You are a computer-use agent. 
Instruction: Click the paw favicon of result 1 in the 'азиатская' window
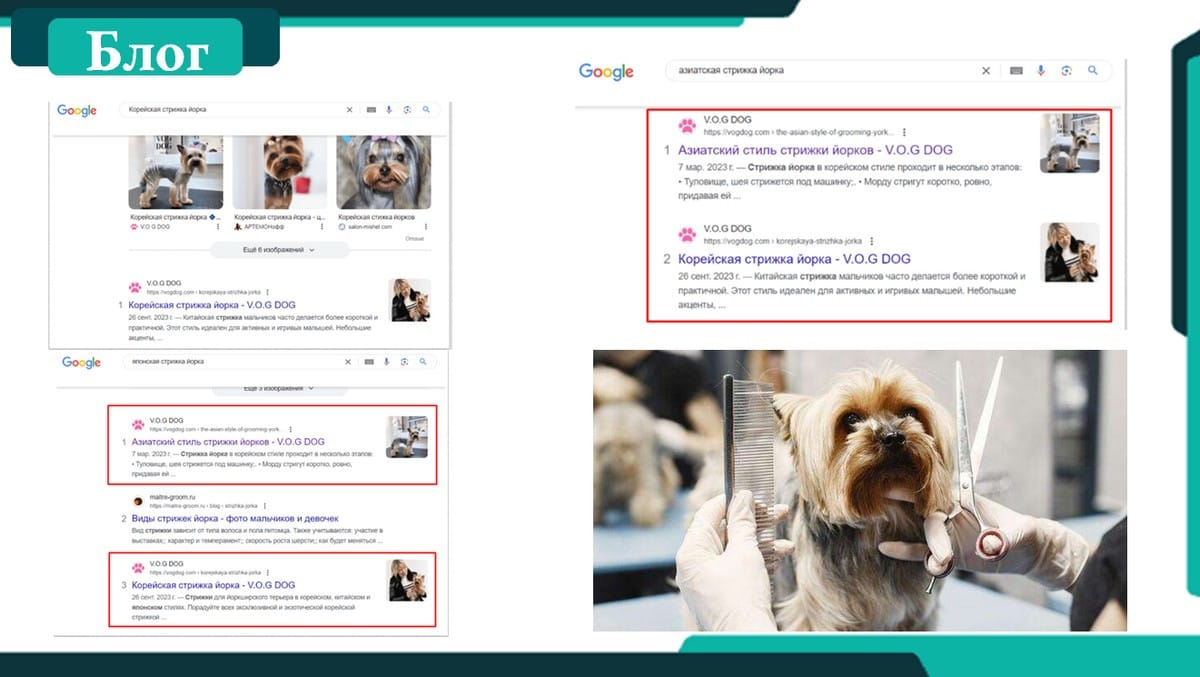coord(687,126)
